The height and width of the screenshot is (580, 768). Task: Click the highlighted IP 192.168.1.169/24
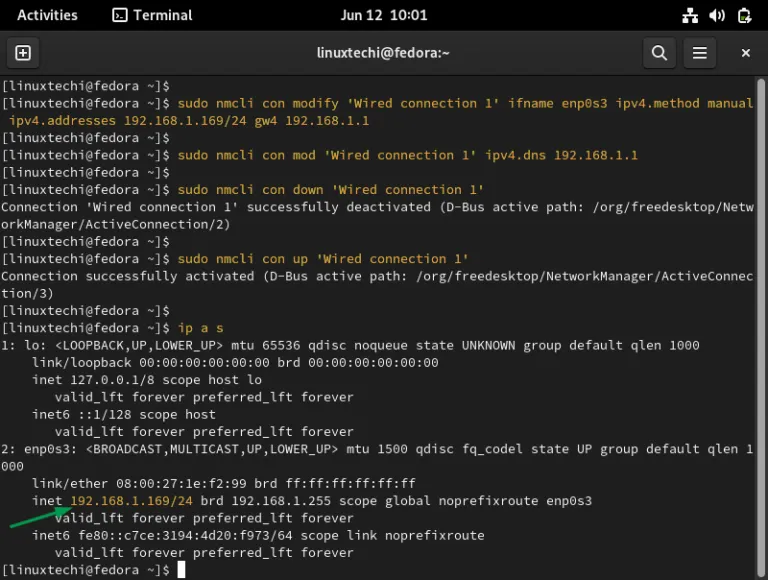(131, 501)
